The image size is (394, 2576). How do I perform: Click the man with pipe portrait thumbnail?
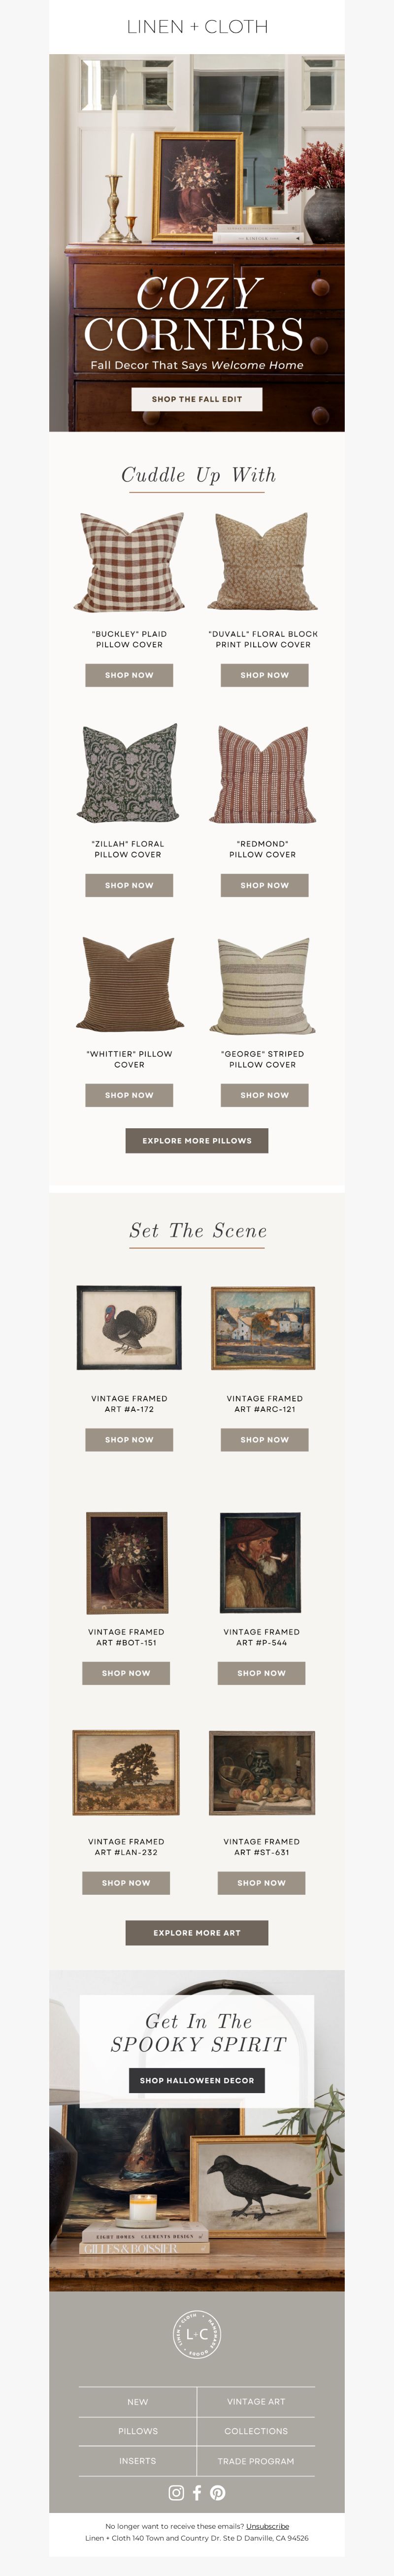tap(260, 1562)
